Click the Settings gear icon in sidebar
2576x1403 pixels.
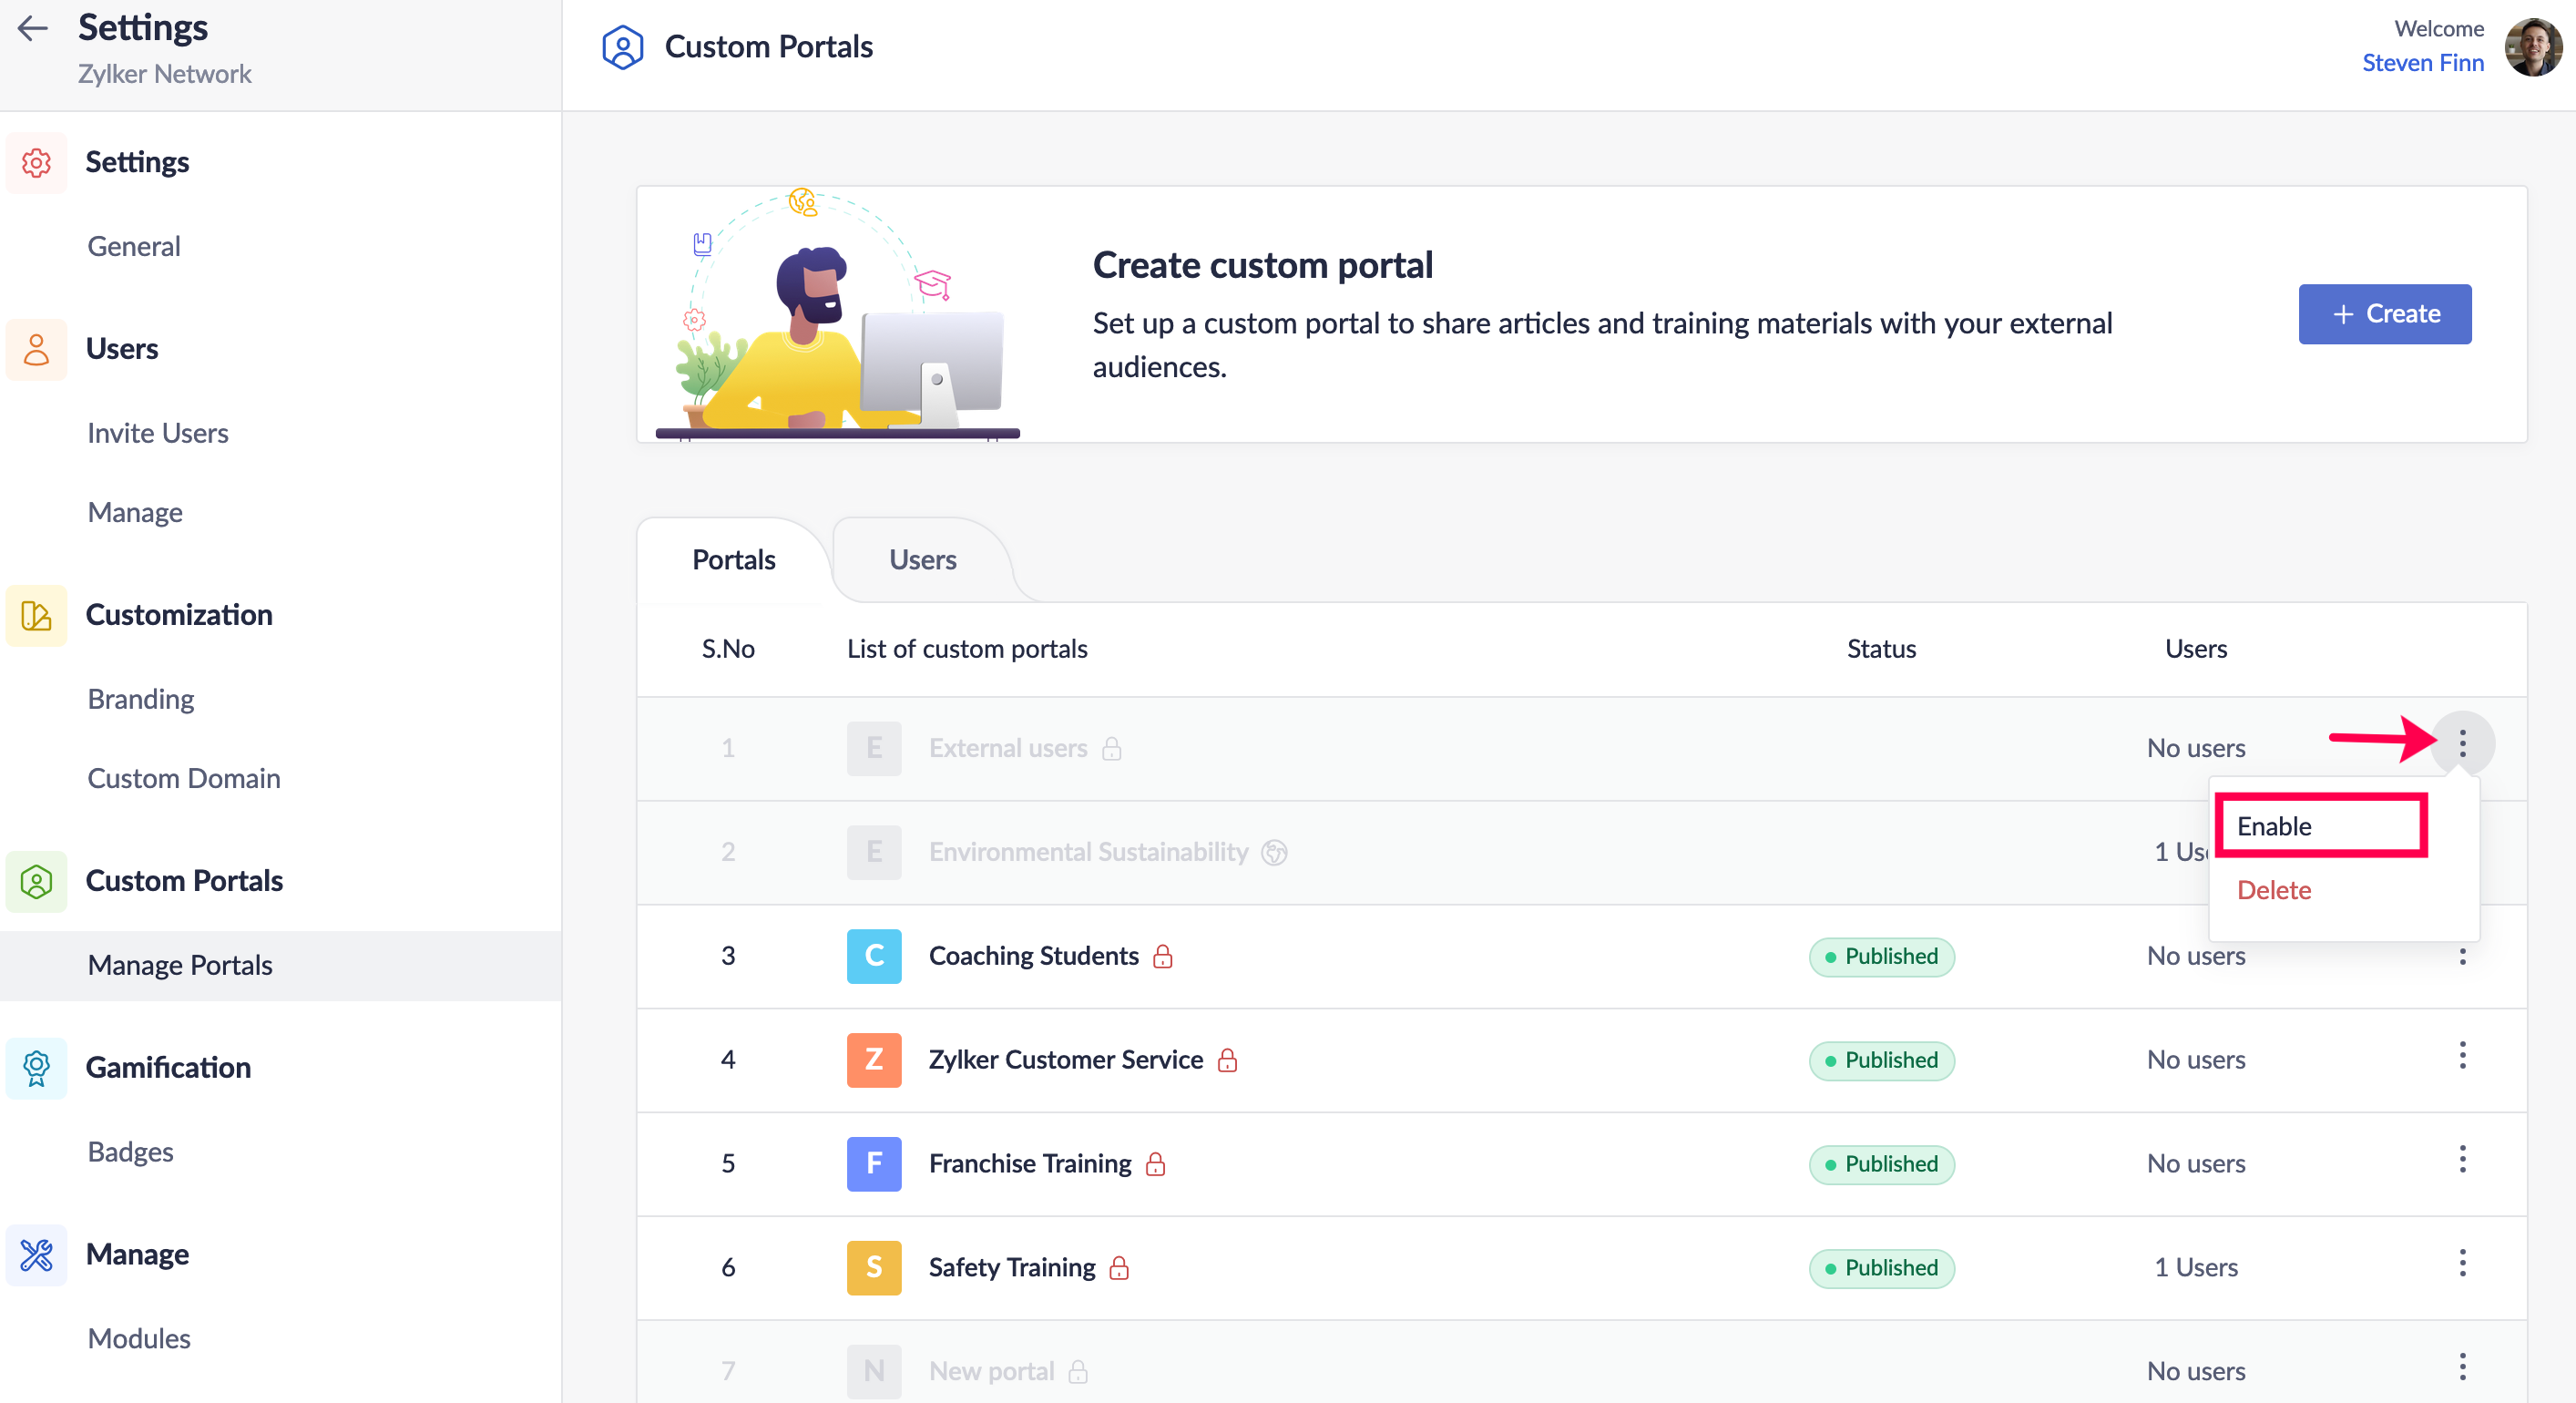pos(37,162)
